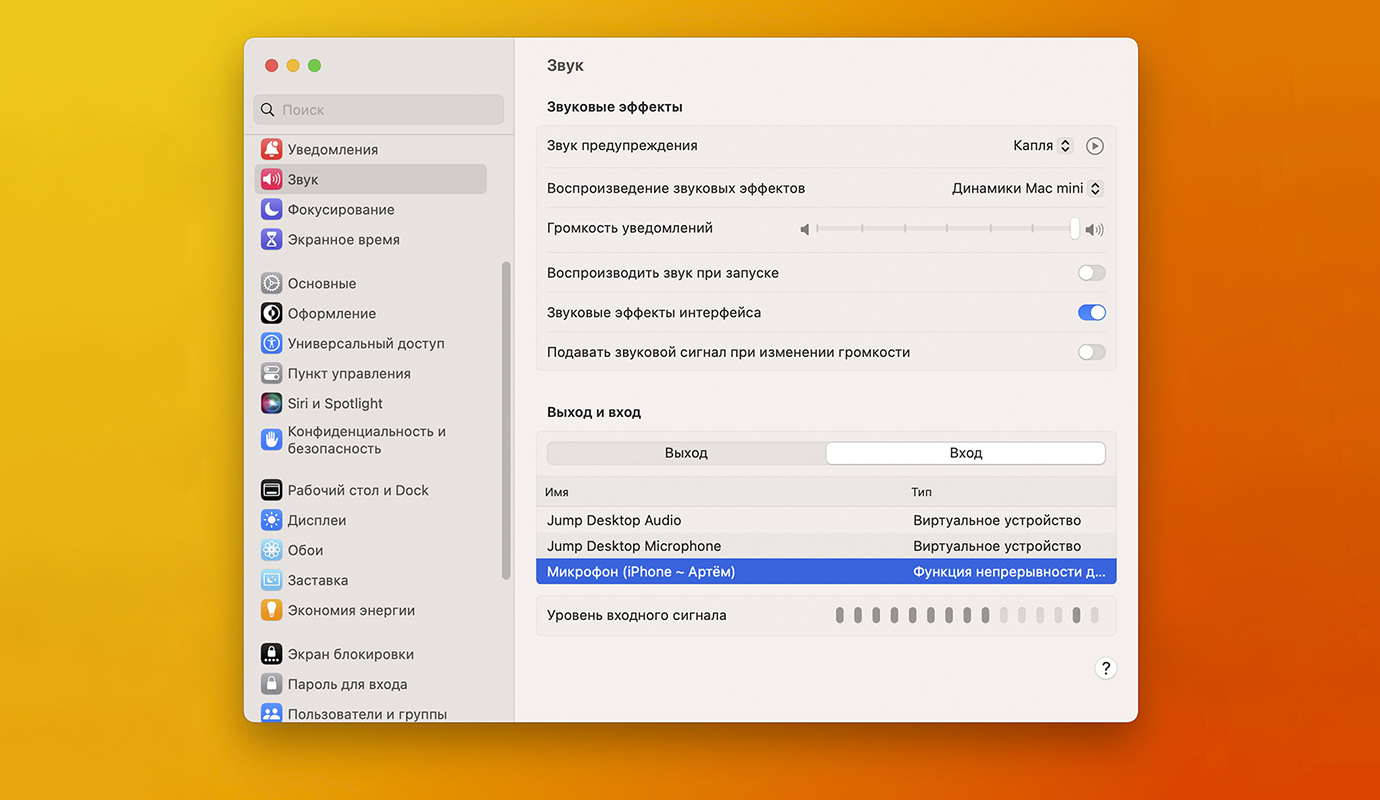This screenshot has height=800, width=1380.
Task: Select Jump Desktop Microphone device row
Action: [826, 546]
